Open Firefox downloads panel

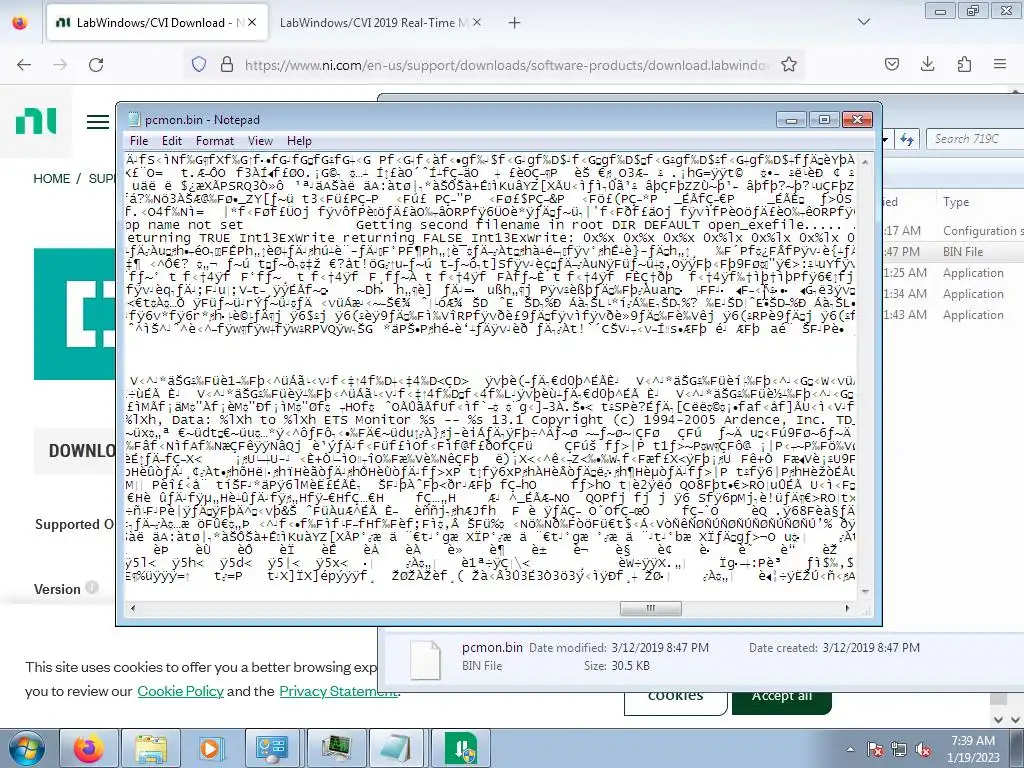[927, 65]
